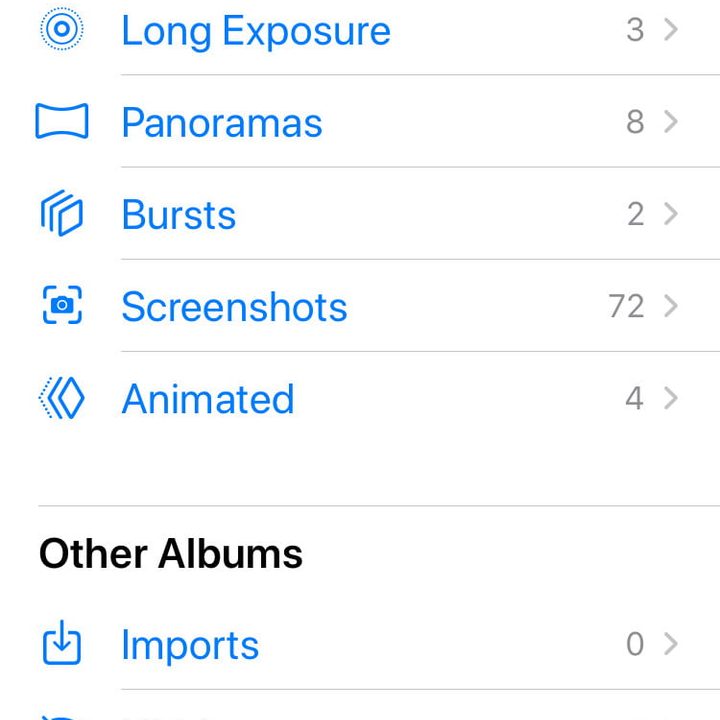Tap the Imports download tray icon
This screenshot has height=720, width=720.
pos(62,644)
